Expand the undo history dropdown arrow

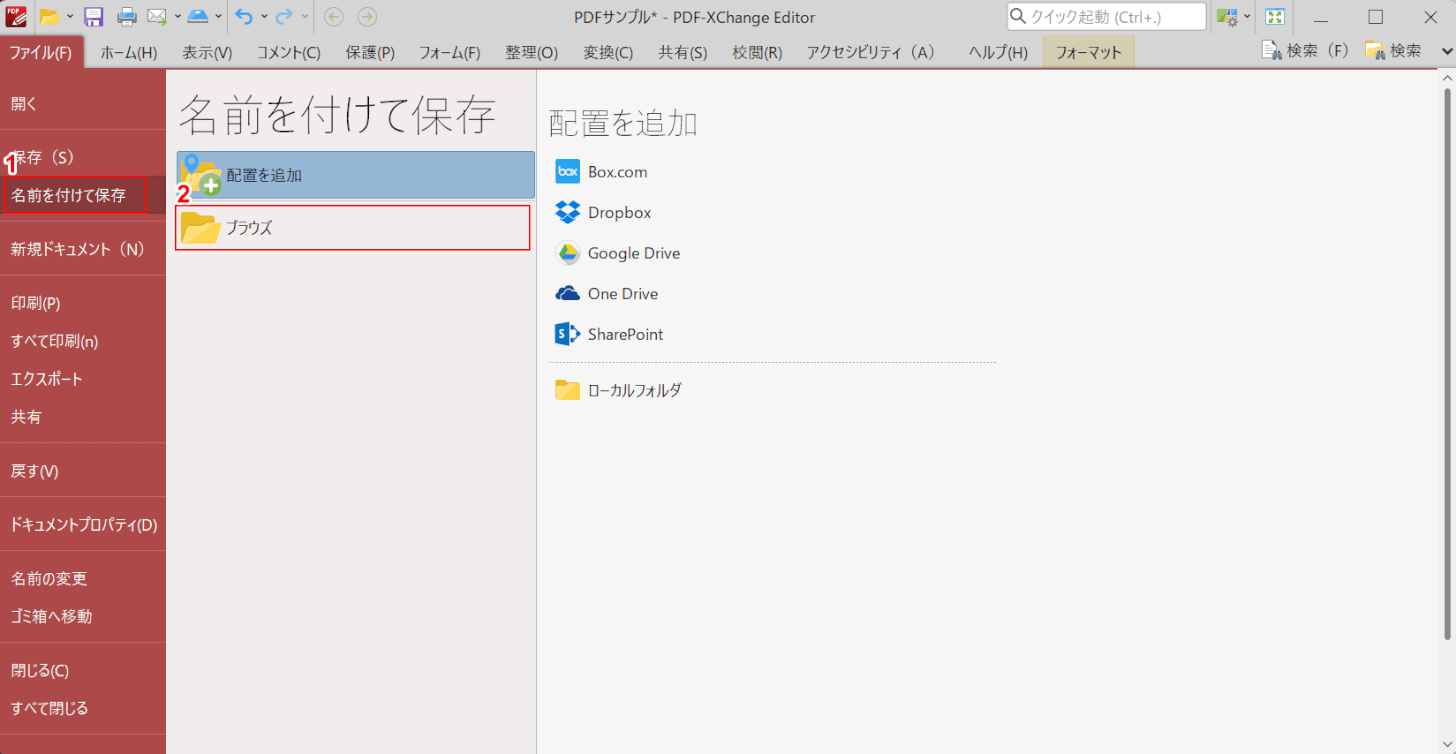(264, 17)
